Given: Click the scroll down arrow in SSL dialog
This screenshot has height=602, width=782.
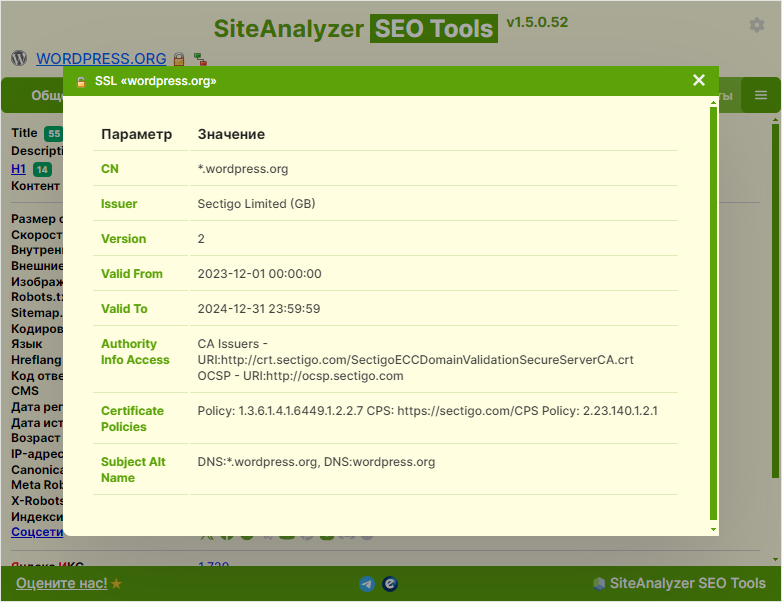Looking at the screenshot, I should pyautogui.click(x=713, y=528).
